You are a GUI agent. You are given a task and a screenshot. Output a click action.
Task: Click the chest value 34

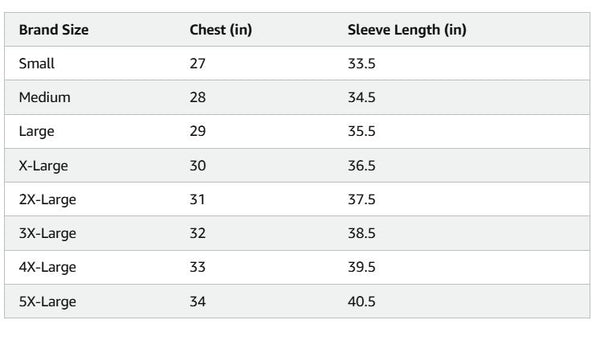198,302
